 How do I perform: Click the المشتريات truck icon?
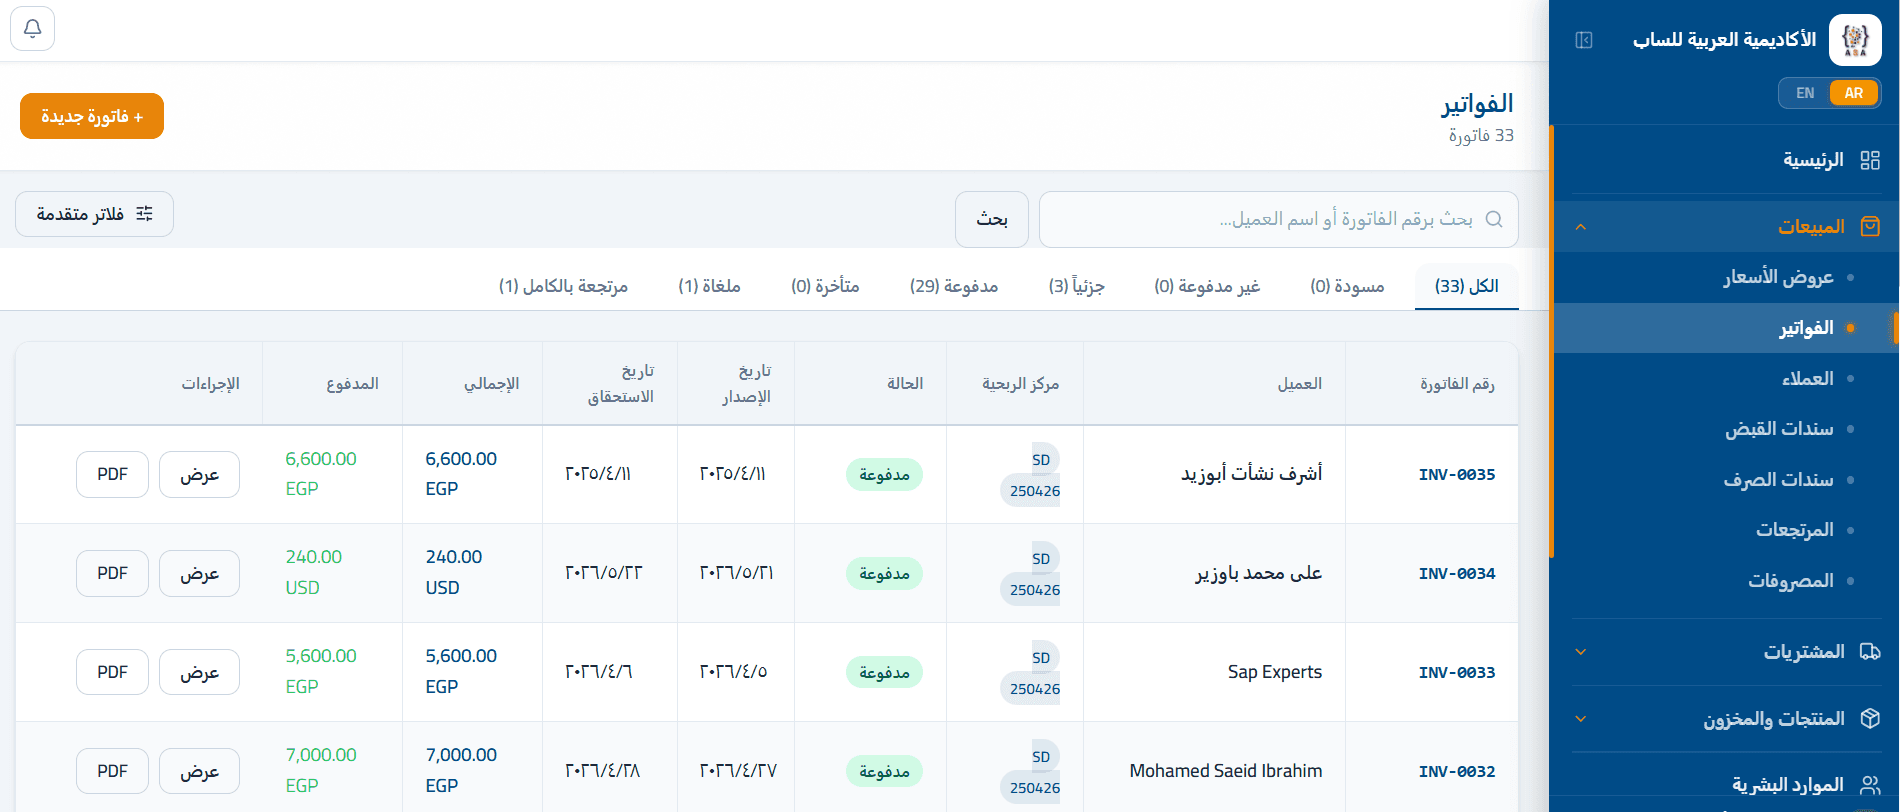1870,652
